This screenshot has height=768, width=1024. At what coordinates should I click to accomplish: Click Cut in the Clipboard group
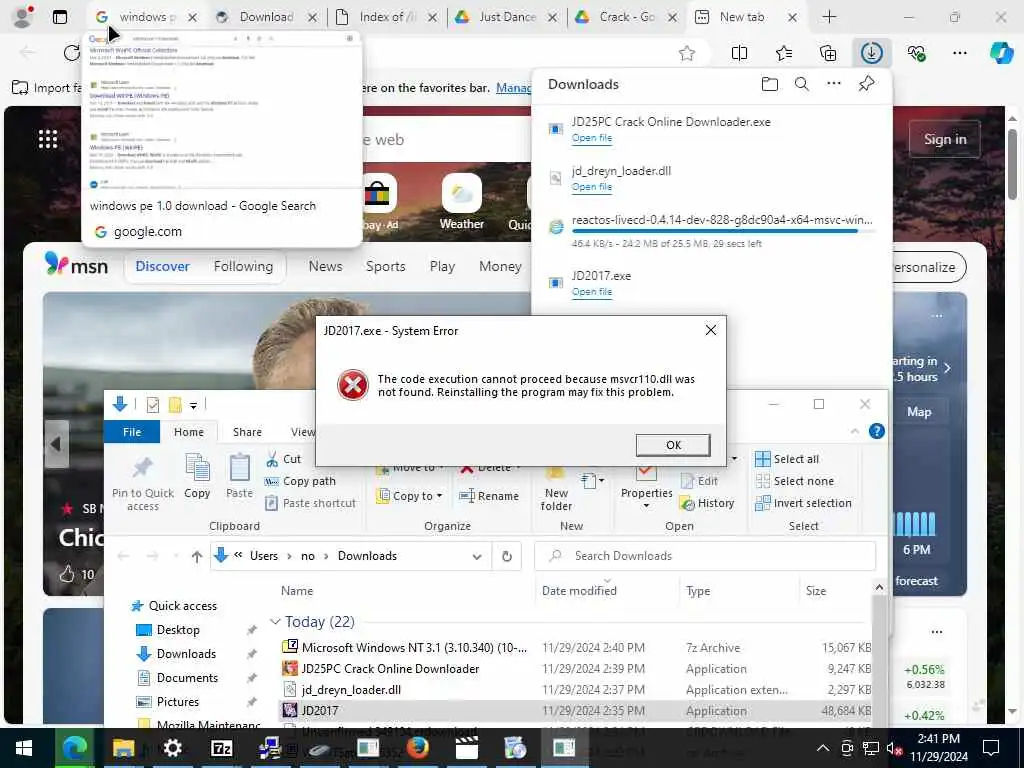click(x=284, y=459)
